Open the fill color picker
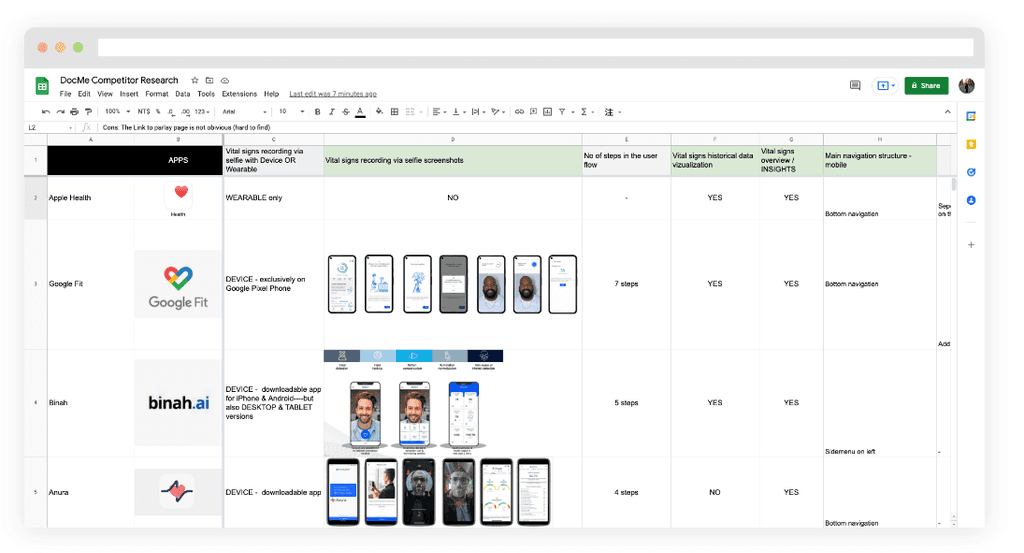The height and width of the screenshot is (553, 1024). click(379, 112)
